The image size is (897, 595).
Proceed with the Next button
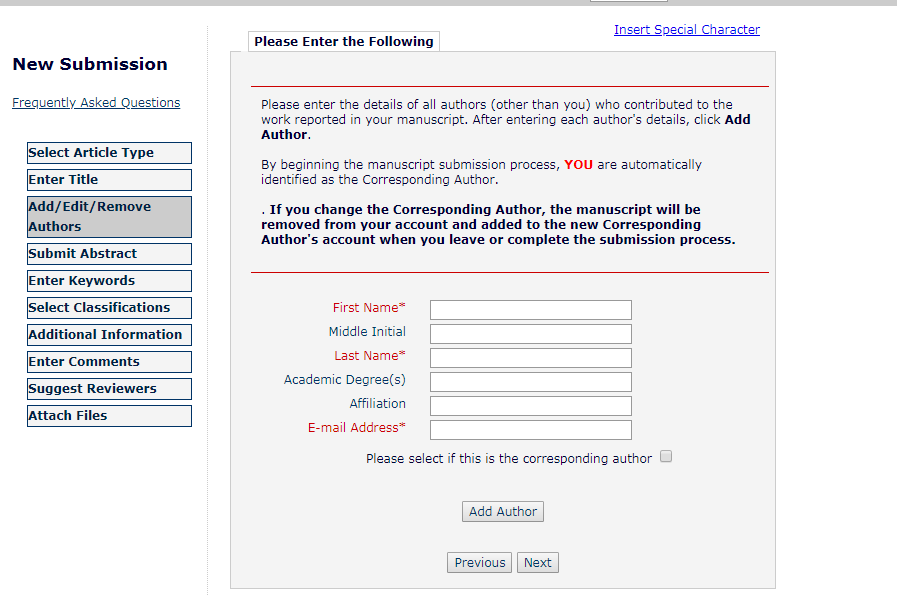pos(538,563)
